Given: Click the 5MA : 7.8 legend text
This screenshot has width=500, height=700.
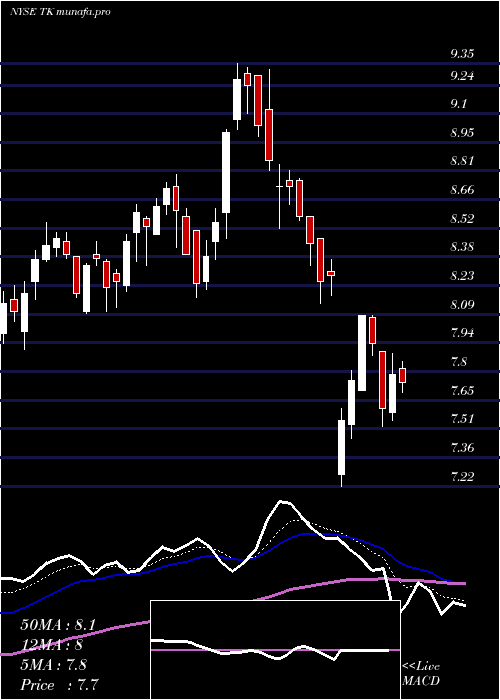Looking at the screenshot, I should point(54,665).
